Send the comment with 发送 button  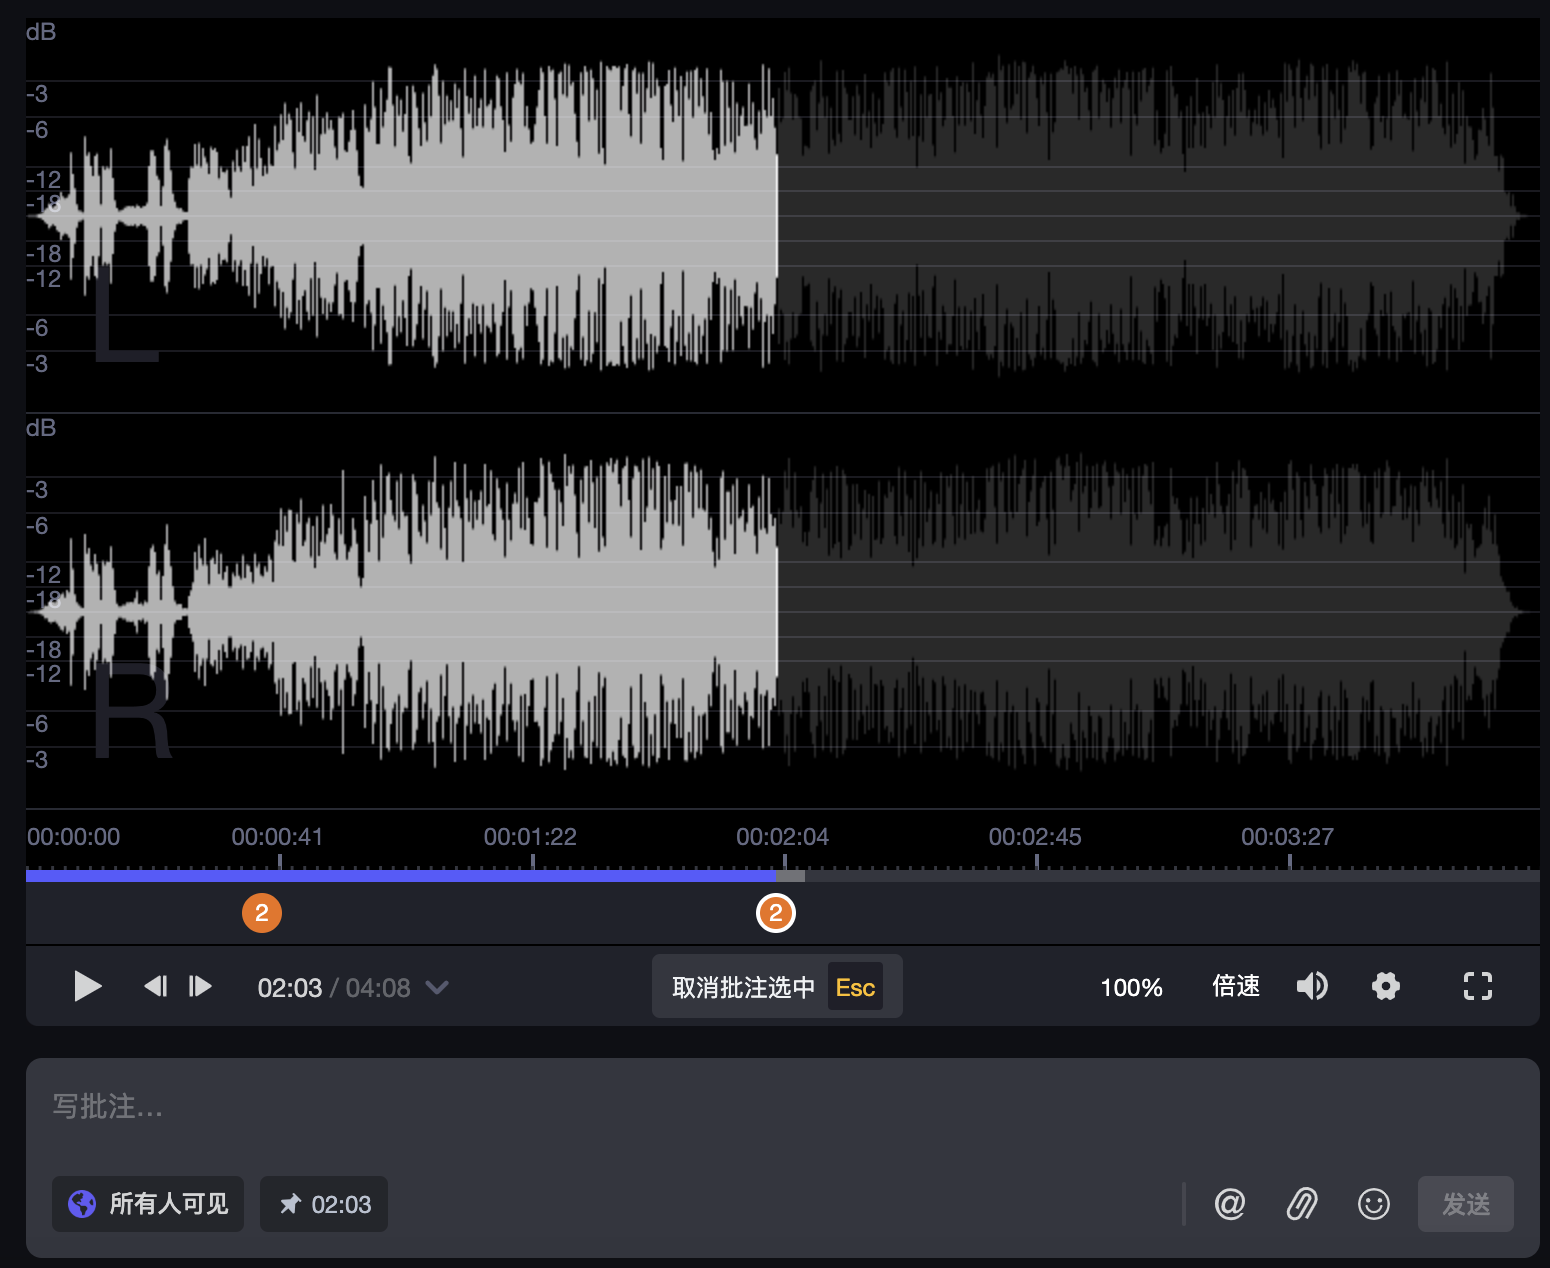(x=1466, y=1204)
